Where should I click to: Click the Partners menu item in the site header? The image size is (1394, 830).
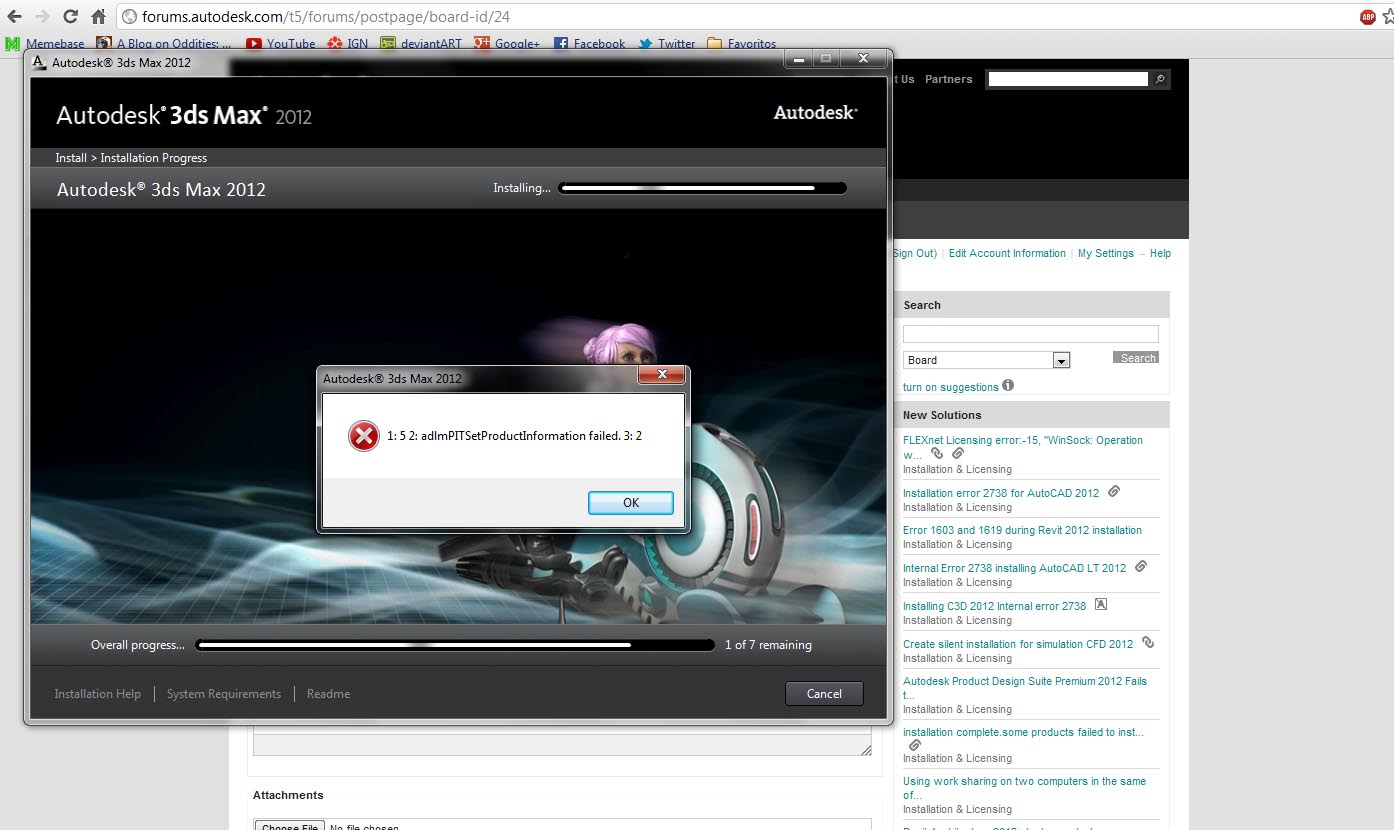[x=948, y=79]
